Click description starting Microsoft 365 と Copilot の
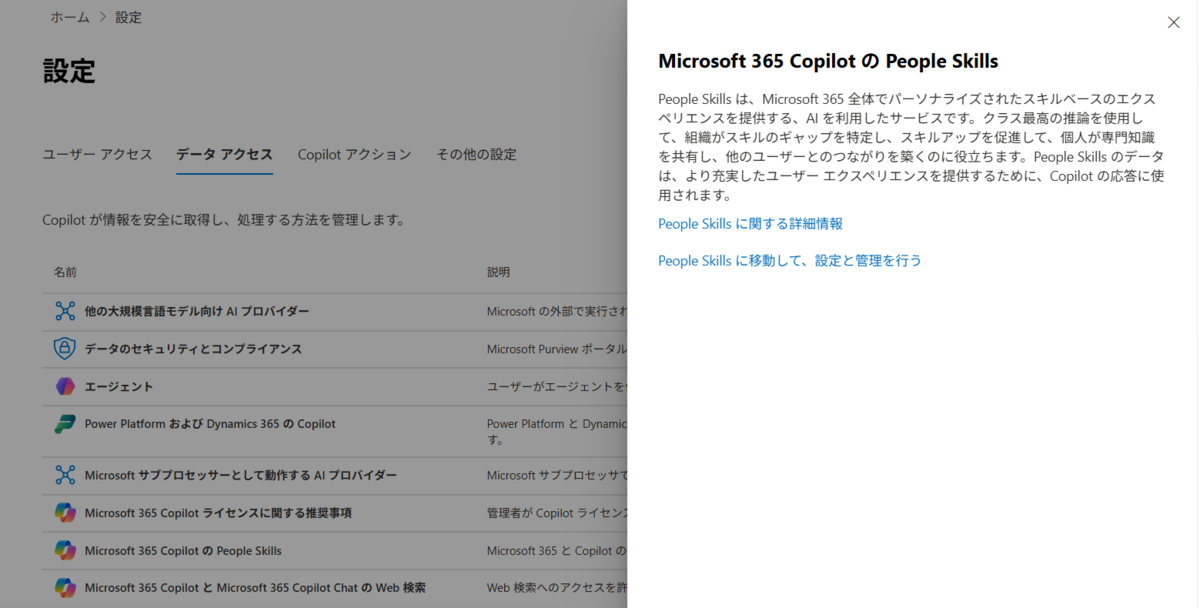Viewport: 1200px width, 608px height. click(557, 551)
